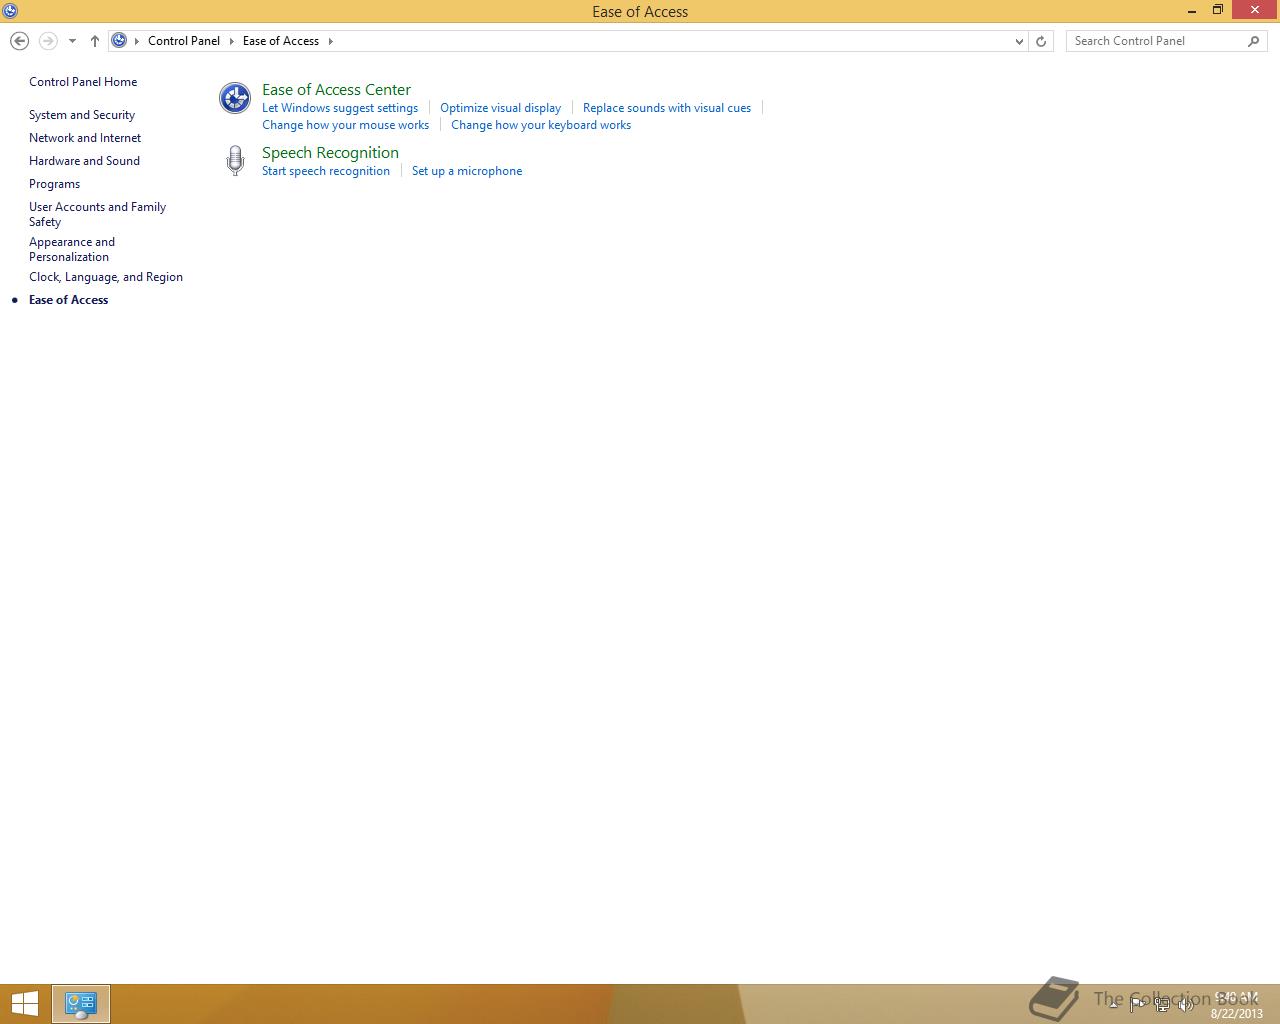1280x1024 pixels.
Task: Open Replace sounds with visual cues
Action: [667, 108]
